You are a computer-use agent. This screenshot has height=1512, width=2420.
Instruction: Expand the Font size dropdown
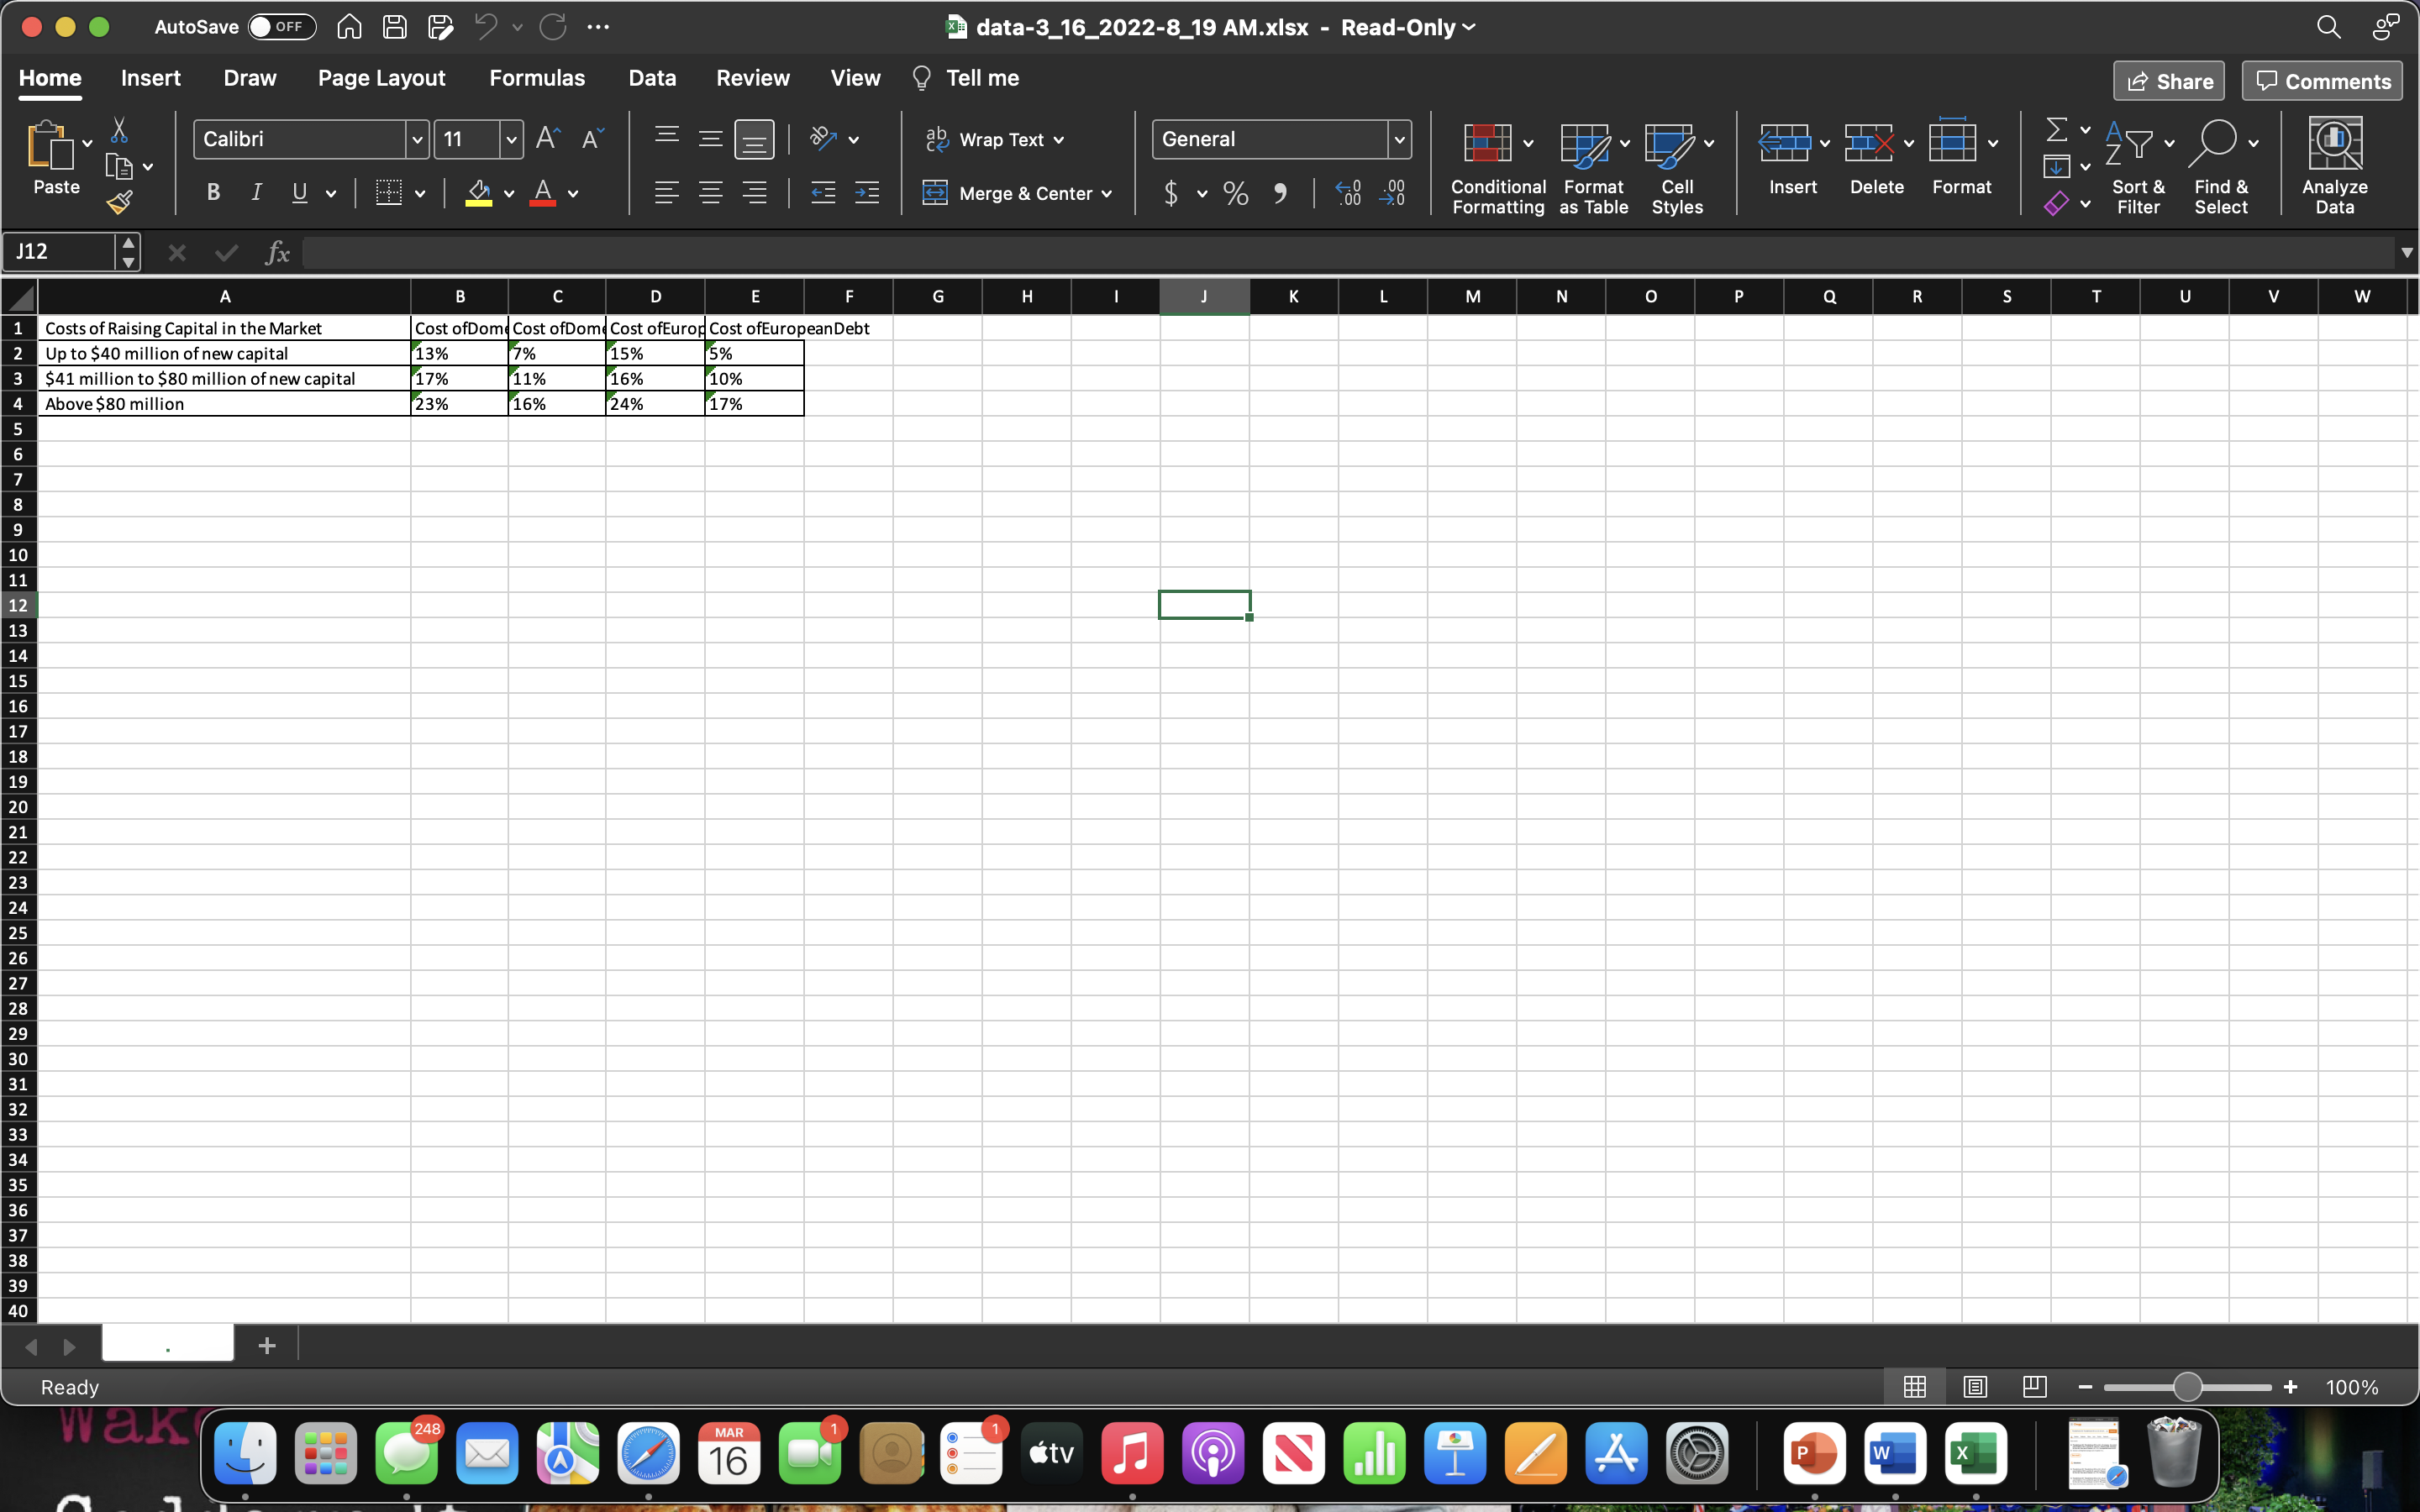coord(511,139)
